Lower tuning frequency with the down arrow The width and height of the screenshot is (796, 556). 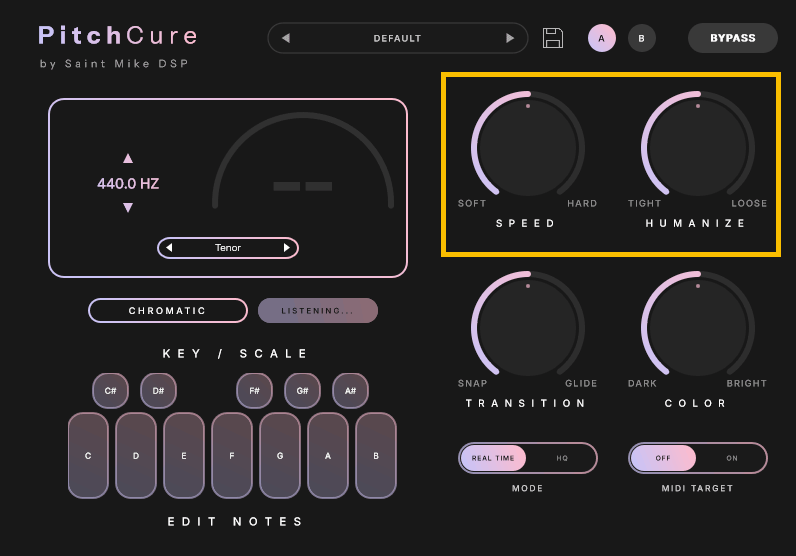click(x=128, y=207)
